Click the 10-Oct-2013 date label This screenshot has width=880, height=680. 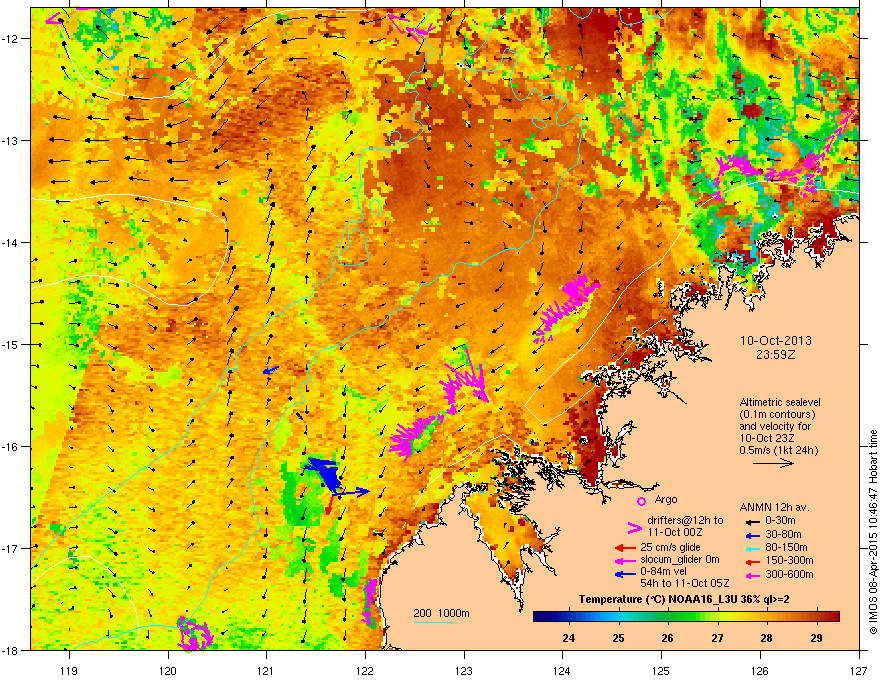(x=776, y=341)
